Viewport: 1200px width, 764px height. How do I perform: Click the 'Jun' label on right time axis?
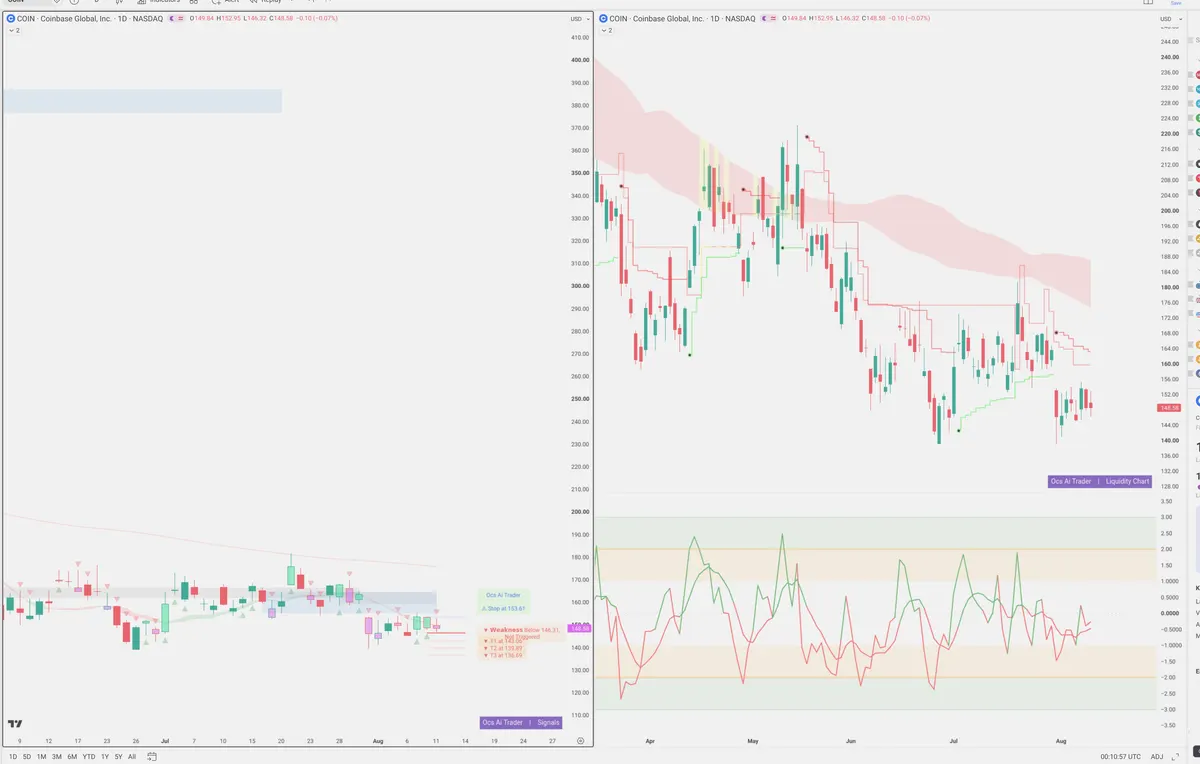pos(851,742)
